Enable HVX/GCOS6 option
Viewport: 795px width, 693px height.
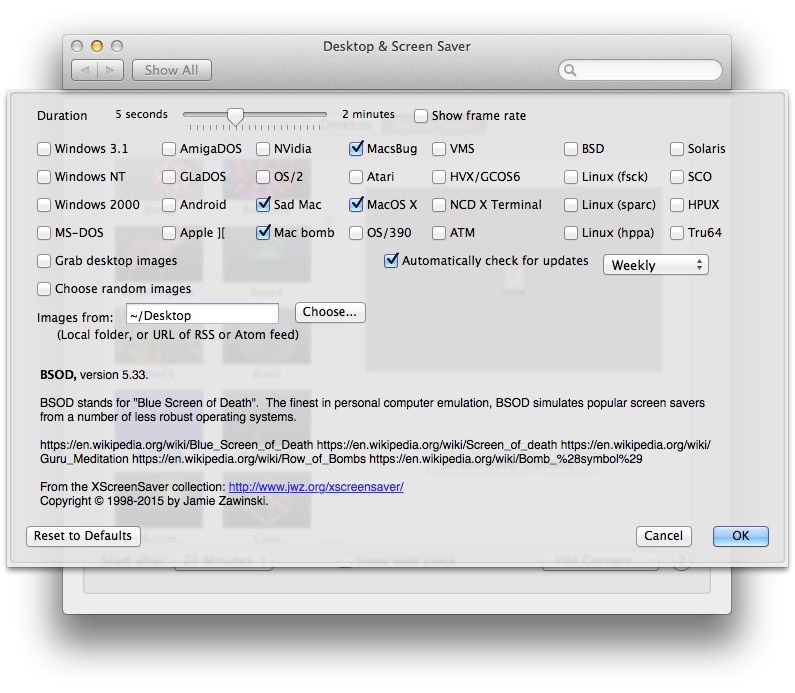(x=439, y=177)
